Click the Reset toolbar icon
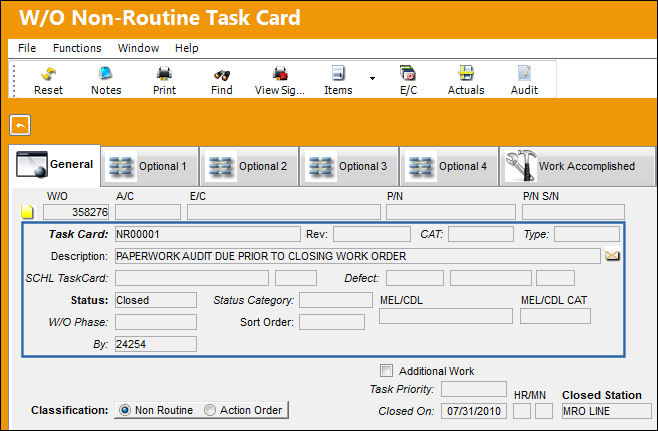The height and width of the screenshot is (431, 658). 48,74
